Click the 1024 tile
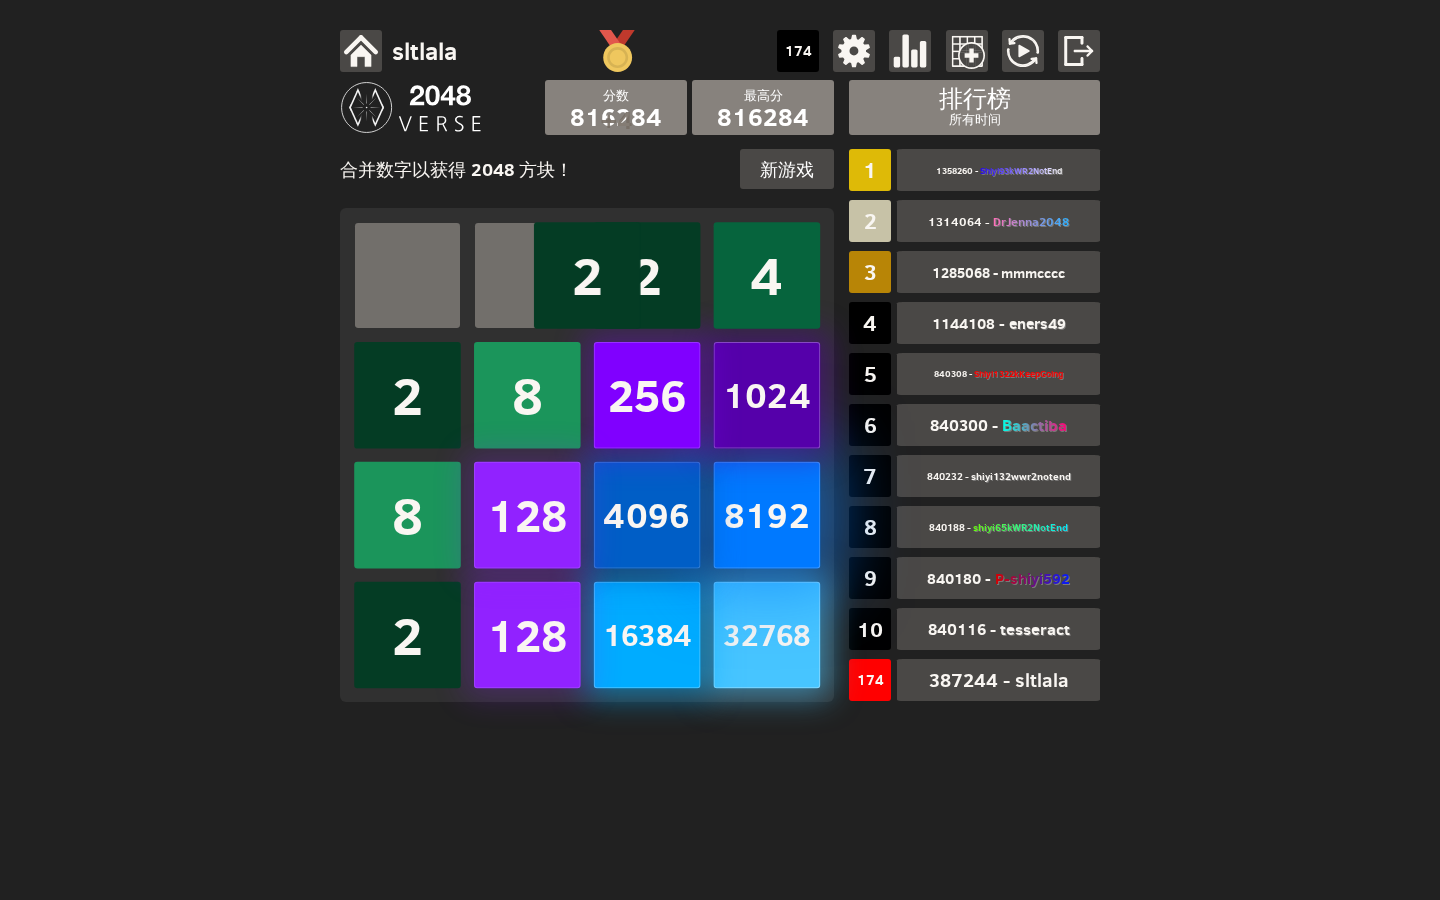 (x=767, y=395)
